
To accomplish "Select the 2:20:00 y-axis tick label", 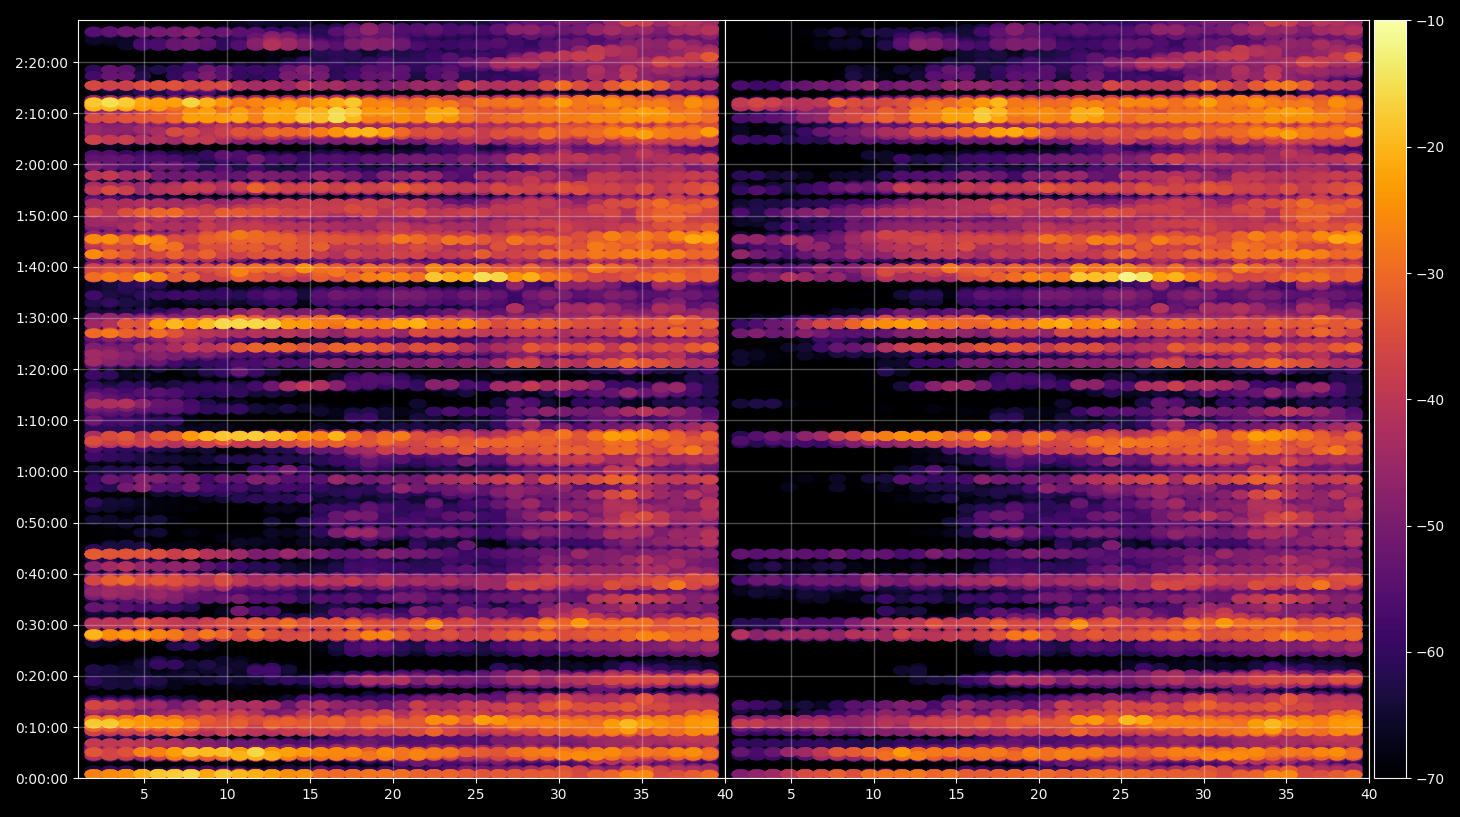I will tap(42, 63).
